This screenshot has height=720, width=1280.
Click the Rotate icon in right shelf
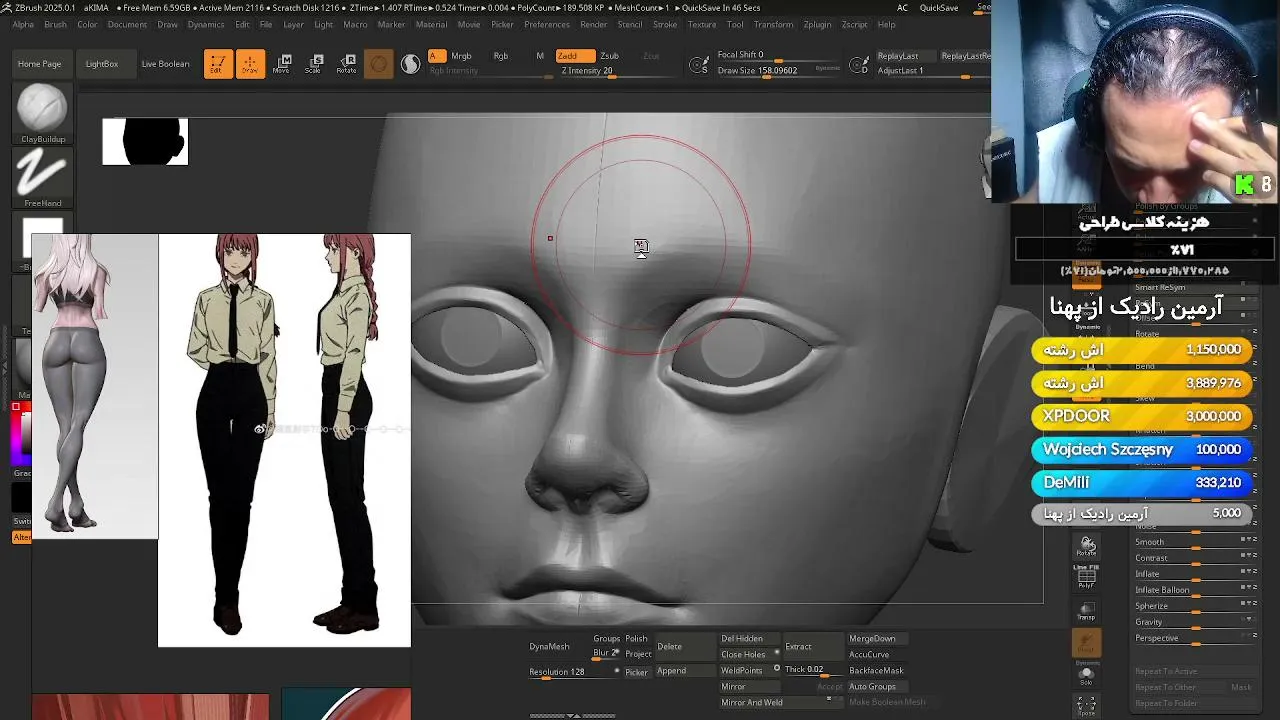point(1086,545)
